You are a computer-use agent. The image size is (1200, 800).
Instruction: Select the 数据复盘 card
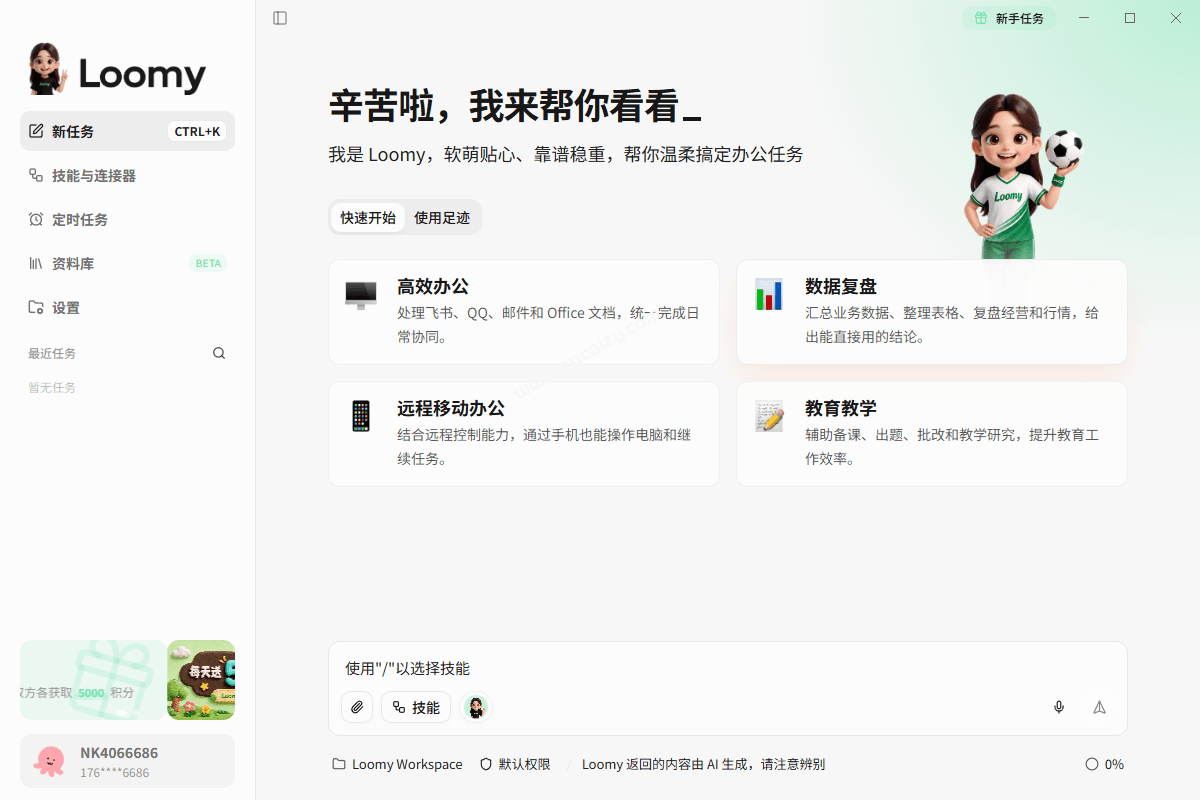[x=932, y=312]
